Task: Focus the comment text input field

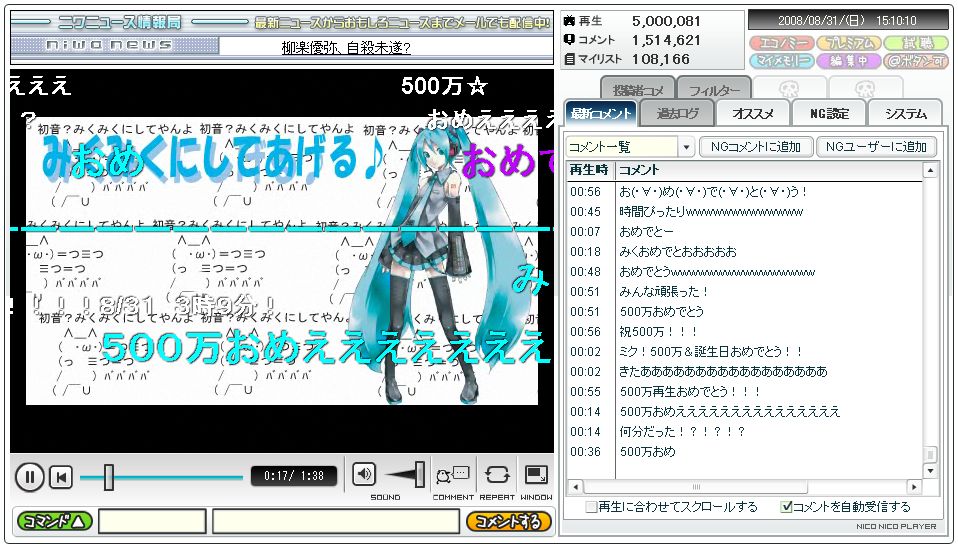Action: (336, 522)
